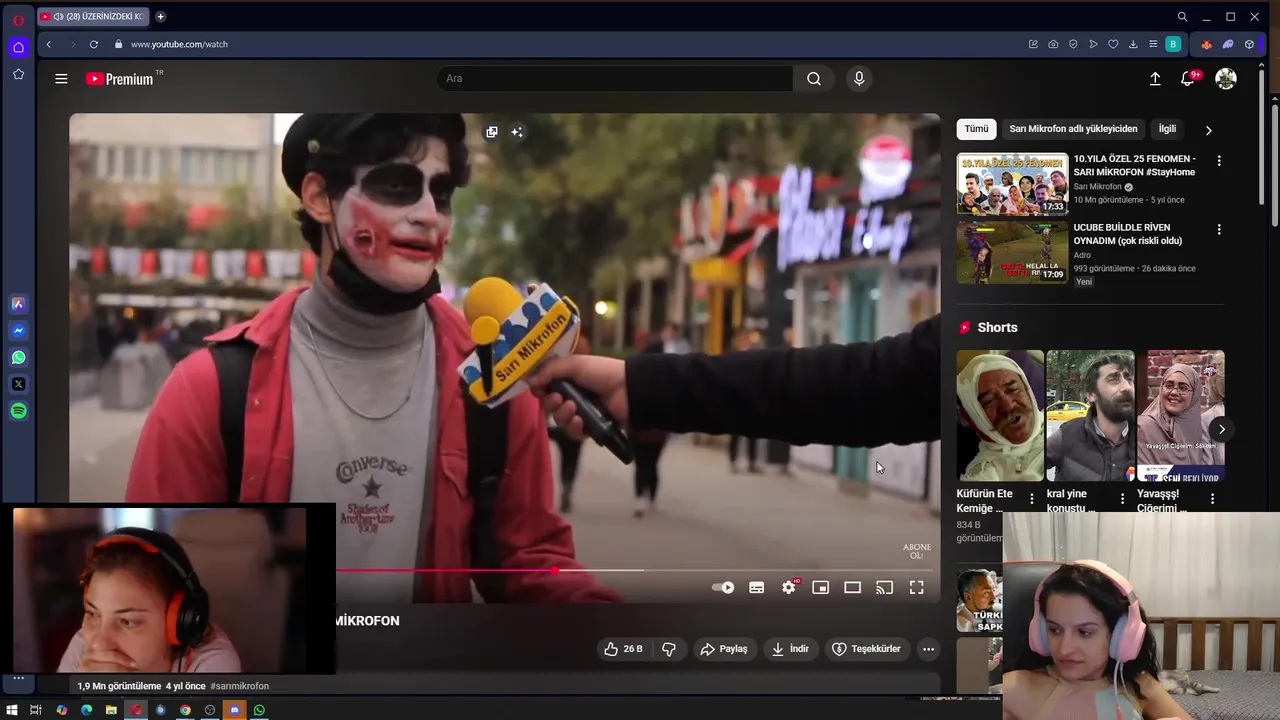Click the search magnifier button
The height and width of the screenshot is (720, 1280).
814,79
